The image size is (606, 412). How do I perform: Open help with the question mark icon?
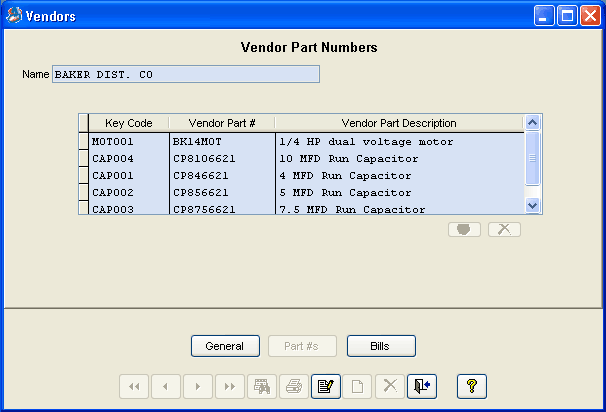click(x=472, y=386)
